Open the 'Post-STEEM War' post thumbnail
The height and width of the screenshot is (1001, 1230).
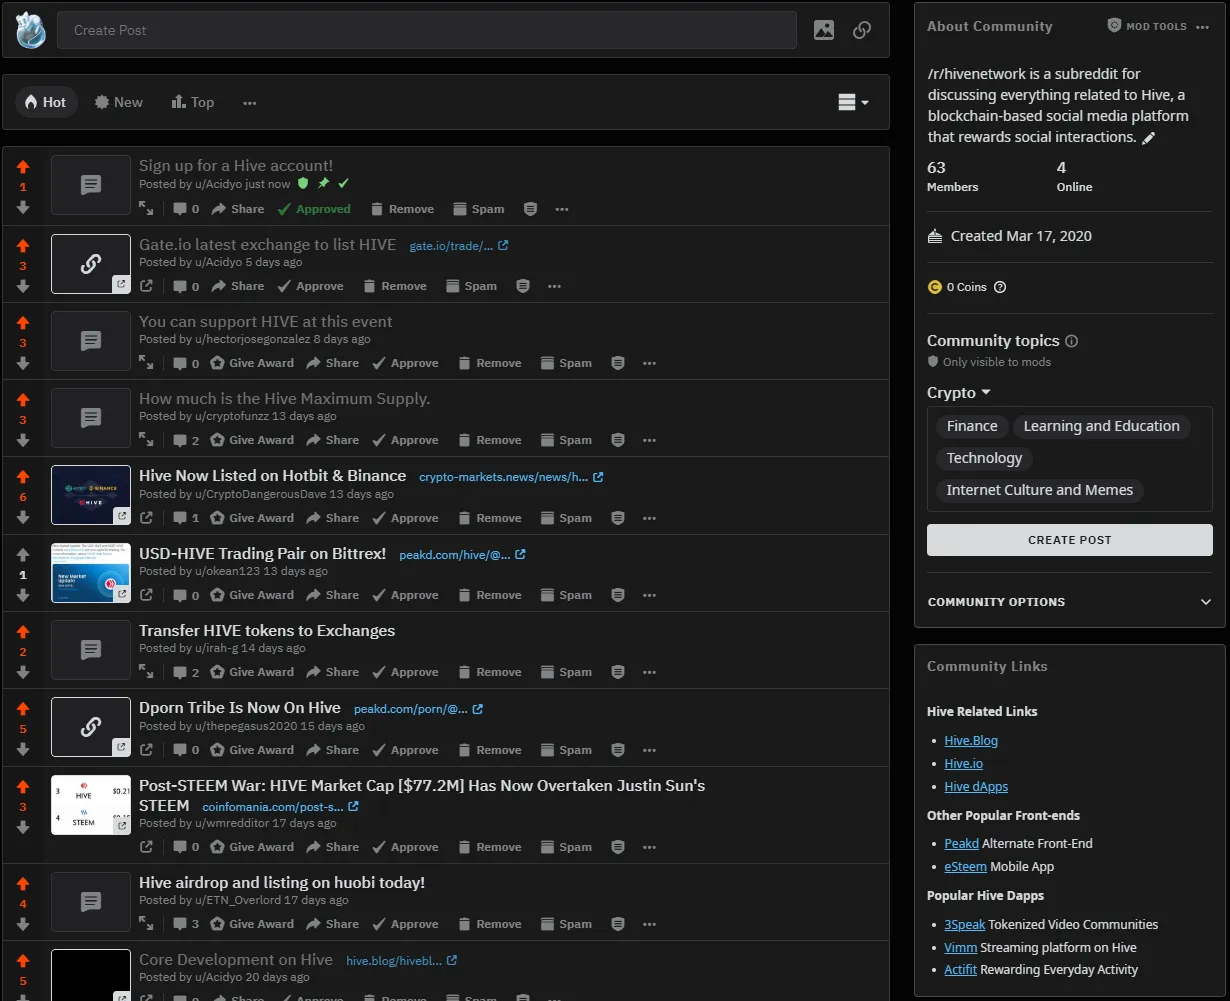[x=91, y=805]
